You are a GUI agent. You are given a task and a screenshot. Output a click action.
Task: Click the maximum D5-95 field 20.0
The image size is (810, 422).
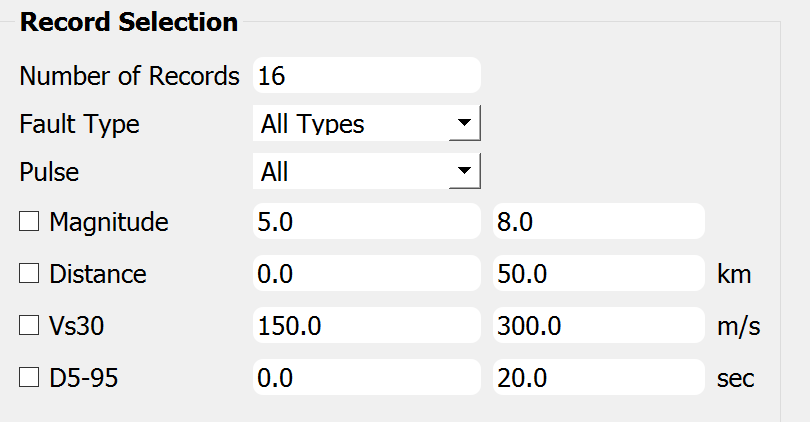(x=599, y=377)
